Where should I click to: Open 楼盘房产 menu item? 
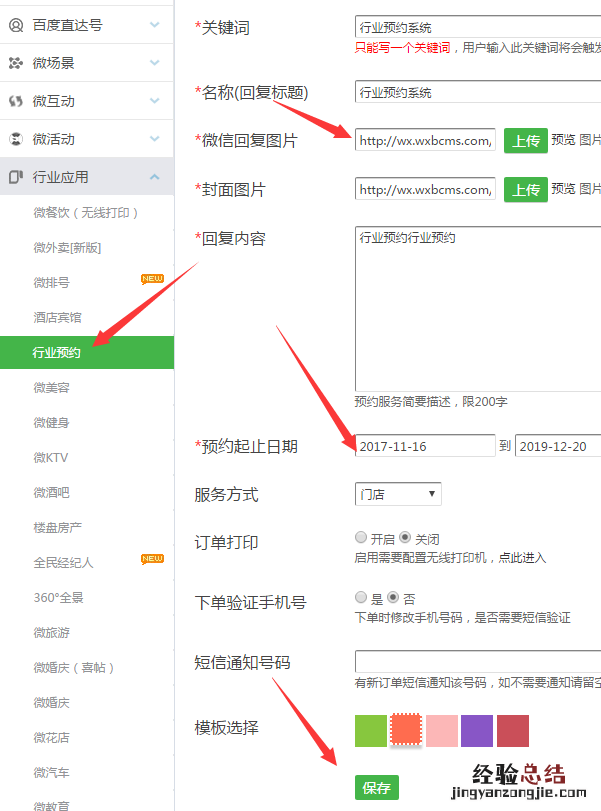click(57, 528)
